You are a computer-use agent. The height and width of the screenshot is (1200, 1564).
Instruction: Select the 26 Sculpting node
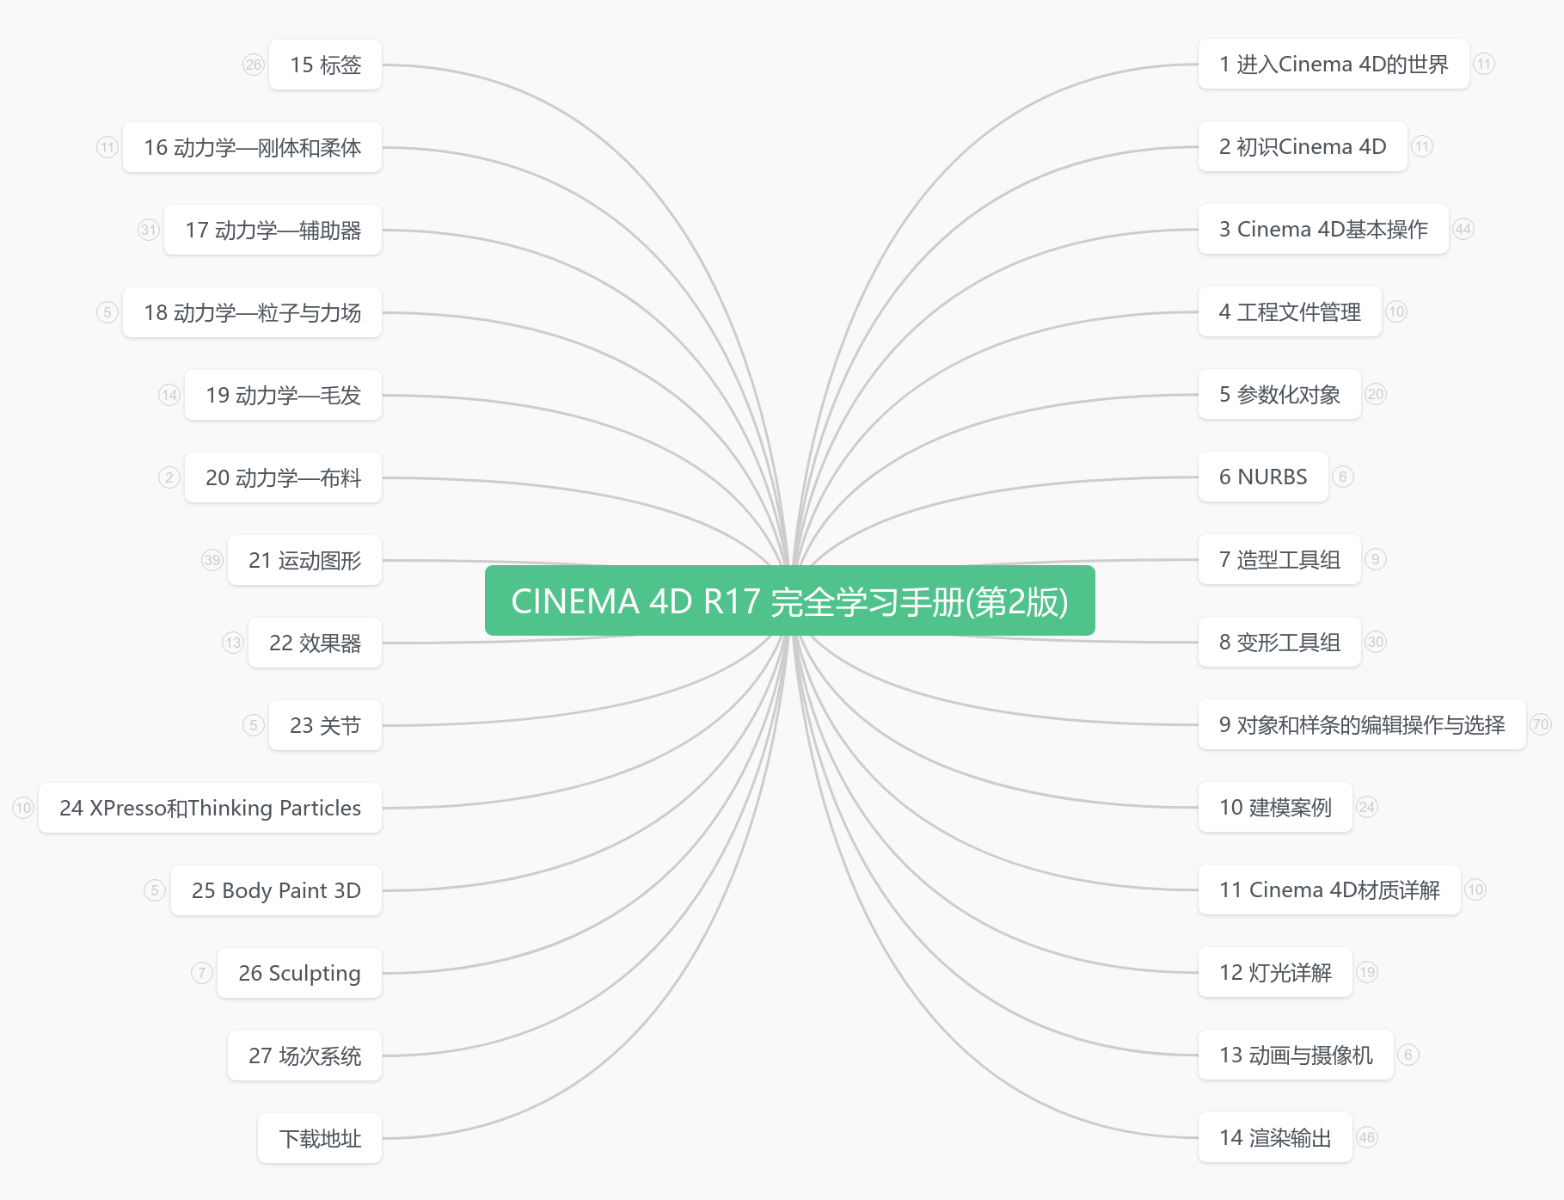coord(299,973)
